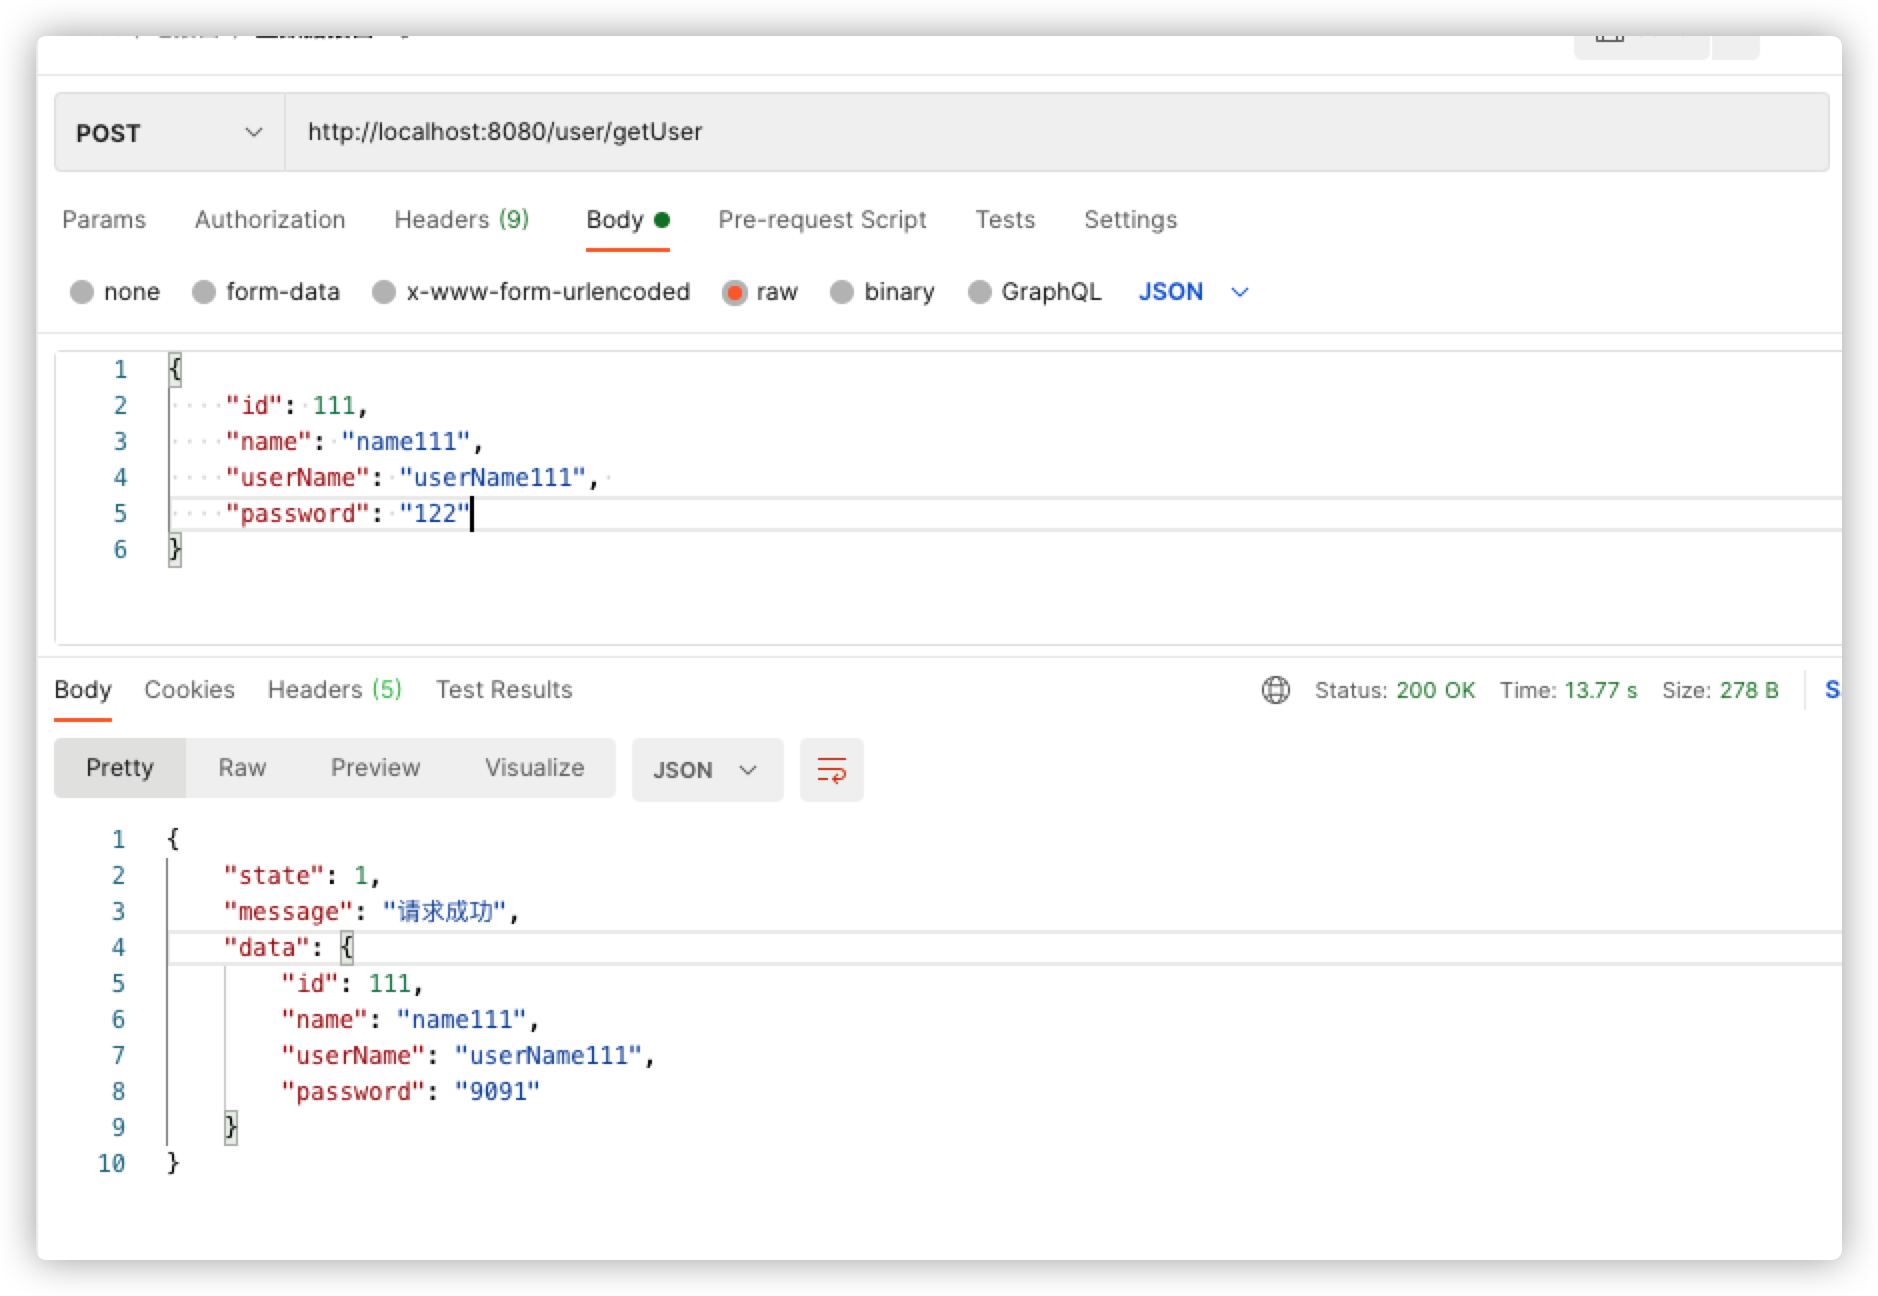Switch to the Tests tab
This screenshot has height=1296, width=1878.
tap(1005, 220)
